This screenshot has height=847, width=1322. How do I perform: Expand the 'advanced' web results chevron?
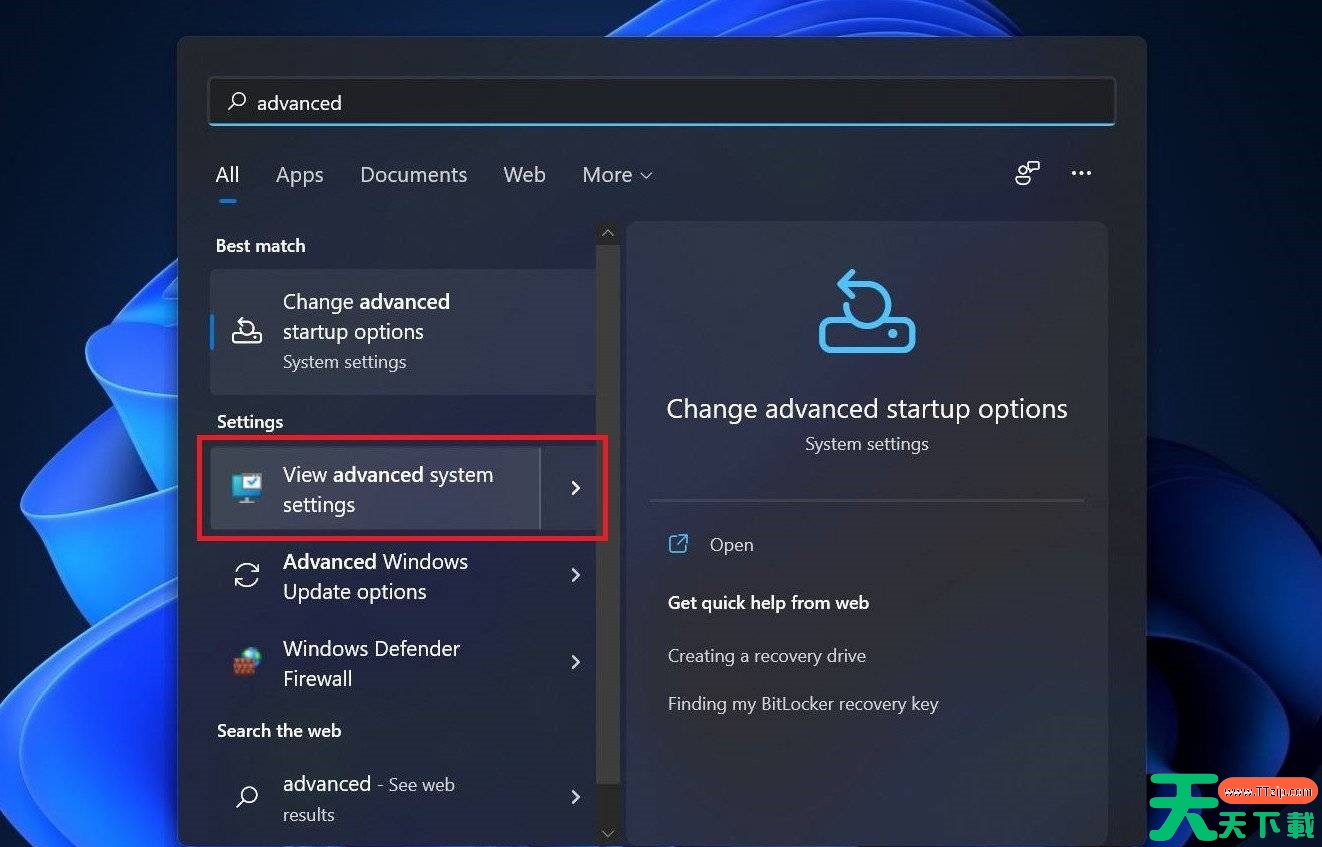tap(575, 797)
